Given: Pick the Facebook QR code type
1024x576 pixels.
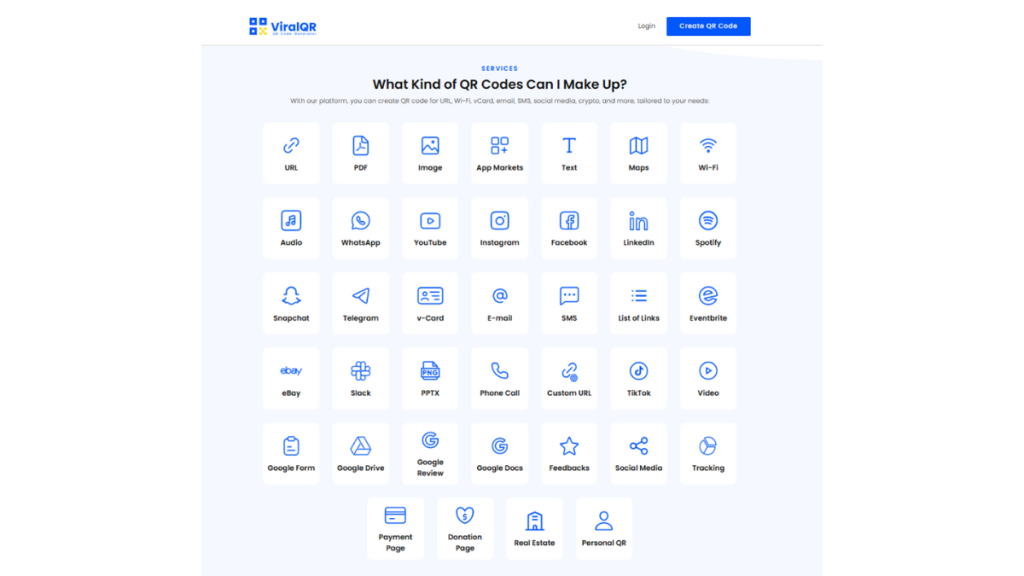Looking at the screenshot, I should pyautogui.click(x=569, y=229).
